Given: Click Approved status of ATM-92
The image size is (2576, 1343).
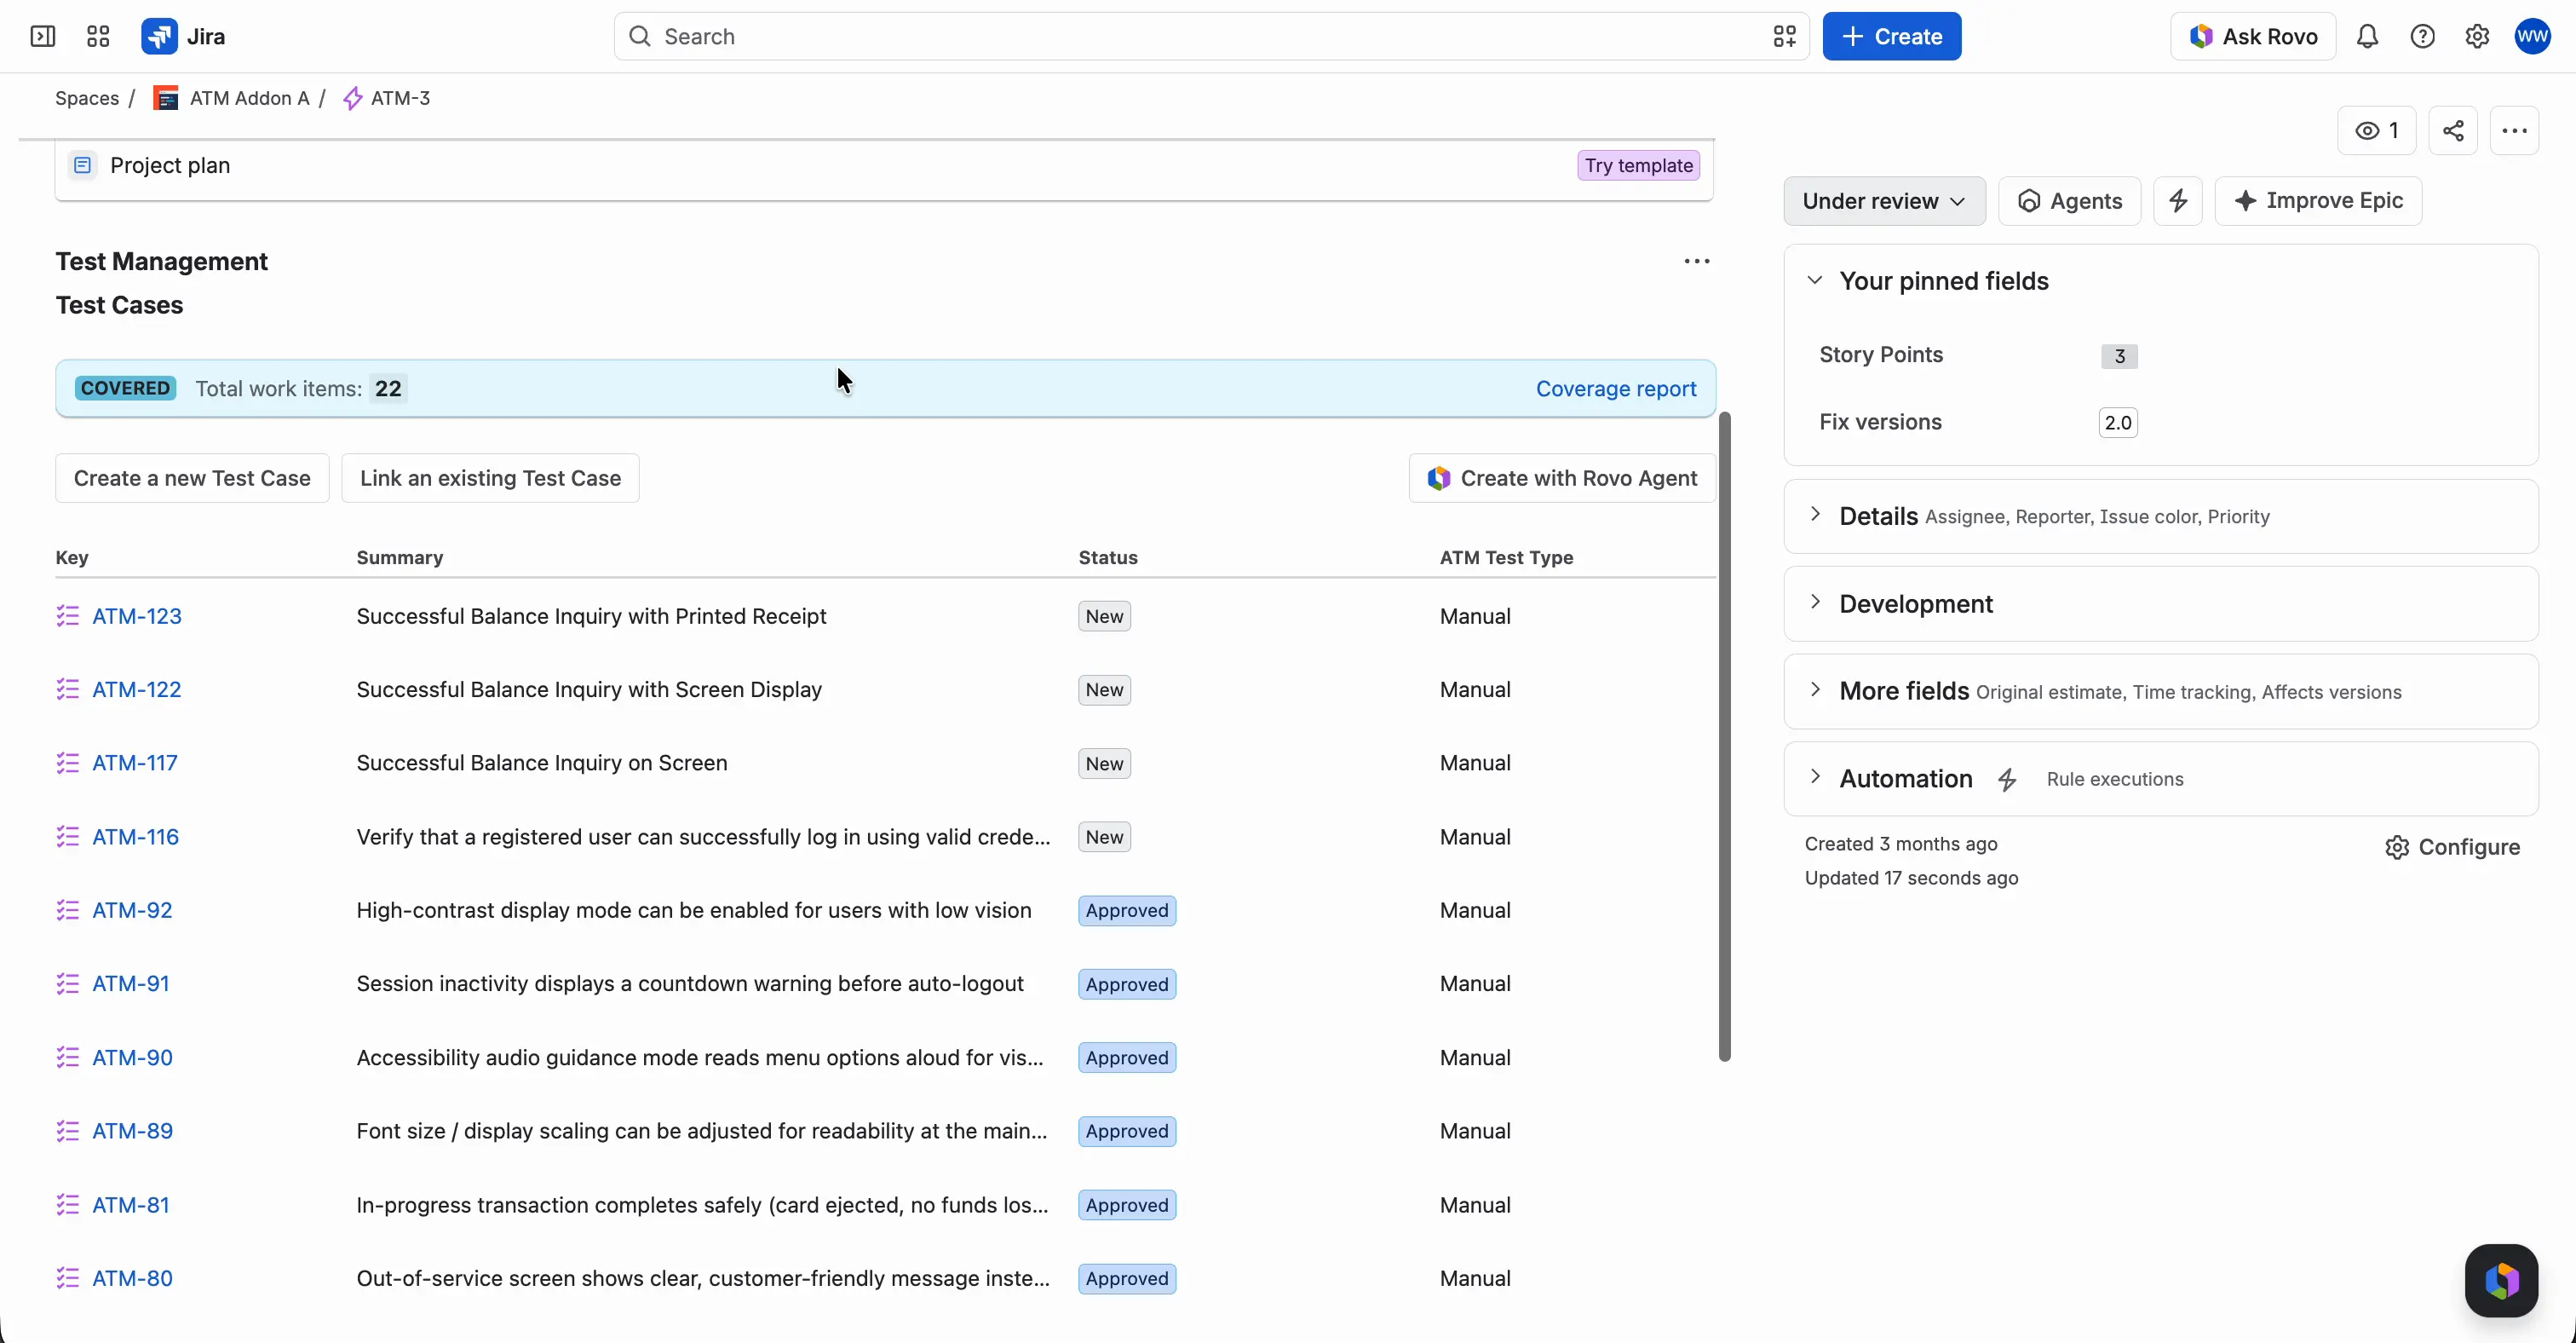Looking at the screenshot, I should click(x=1127, y=910).
